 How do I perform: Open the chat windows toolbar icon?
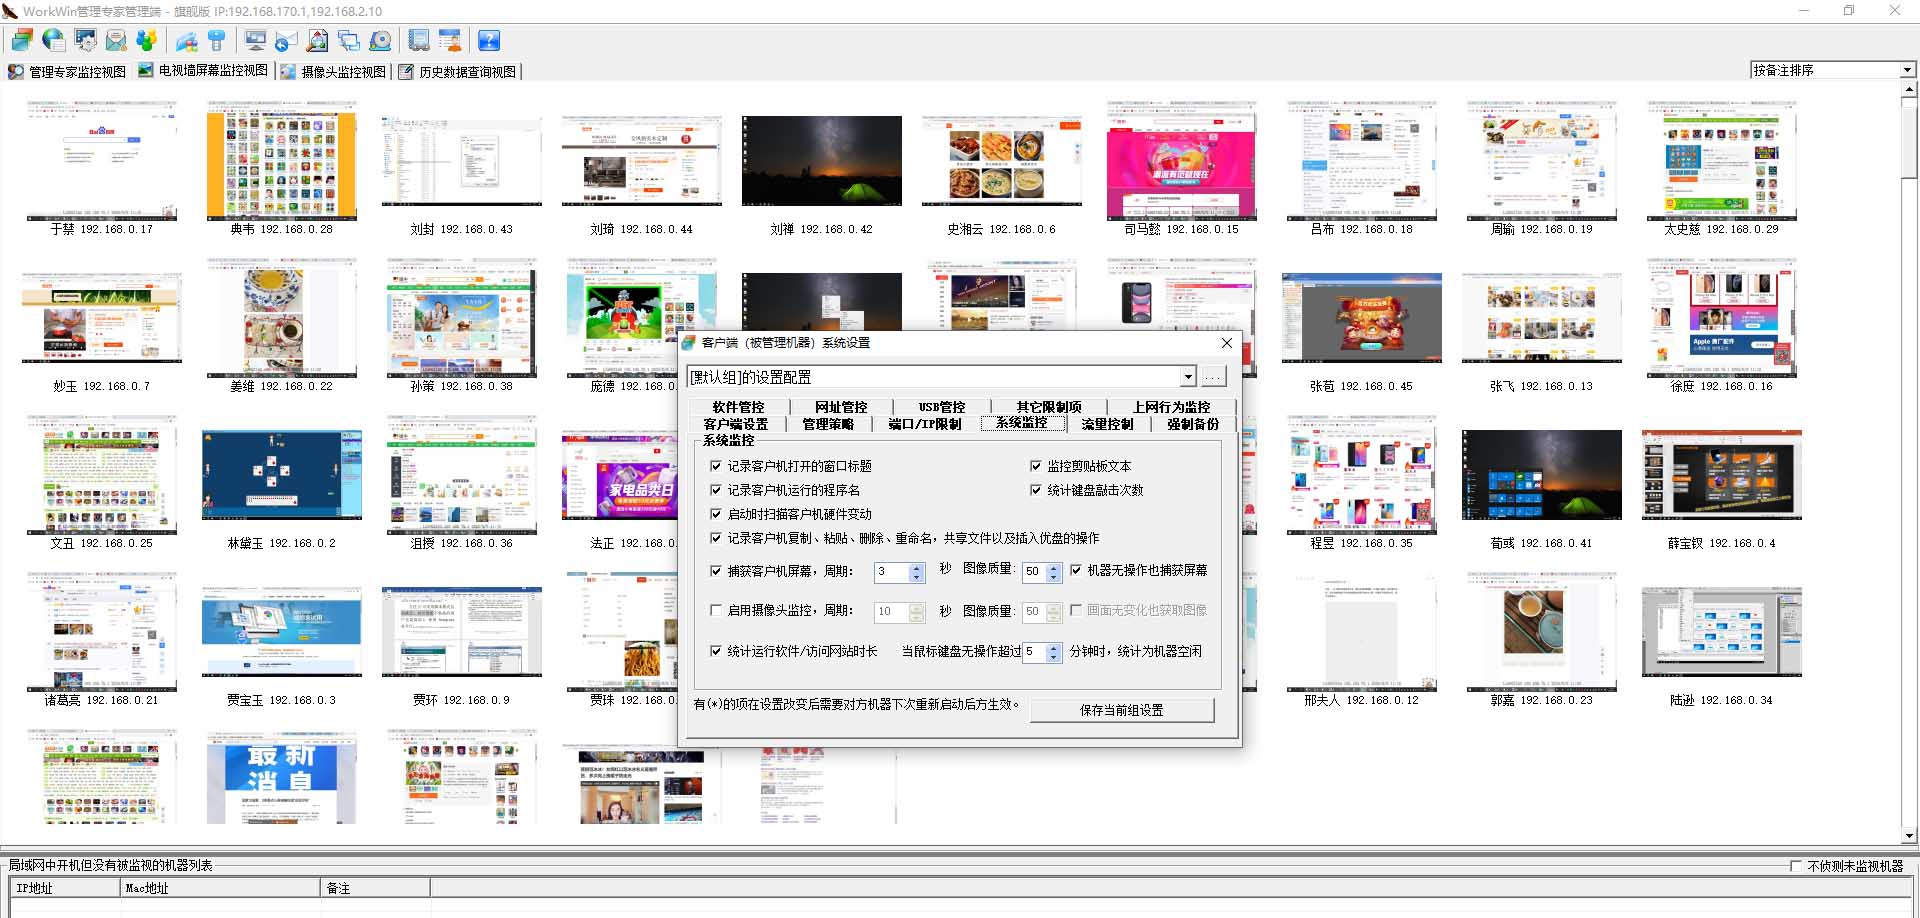coord(348,40)
